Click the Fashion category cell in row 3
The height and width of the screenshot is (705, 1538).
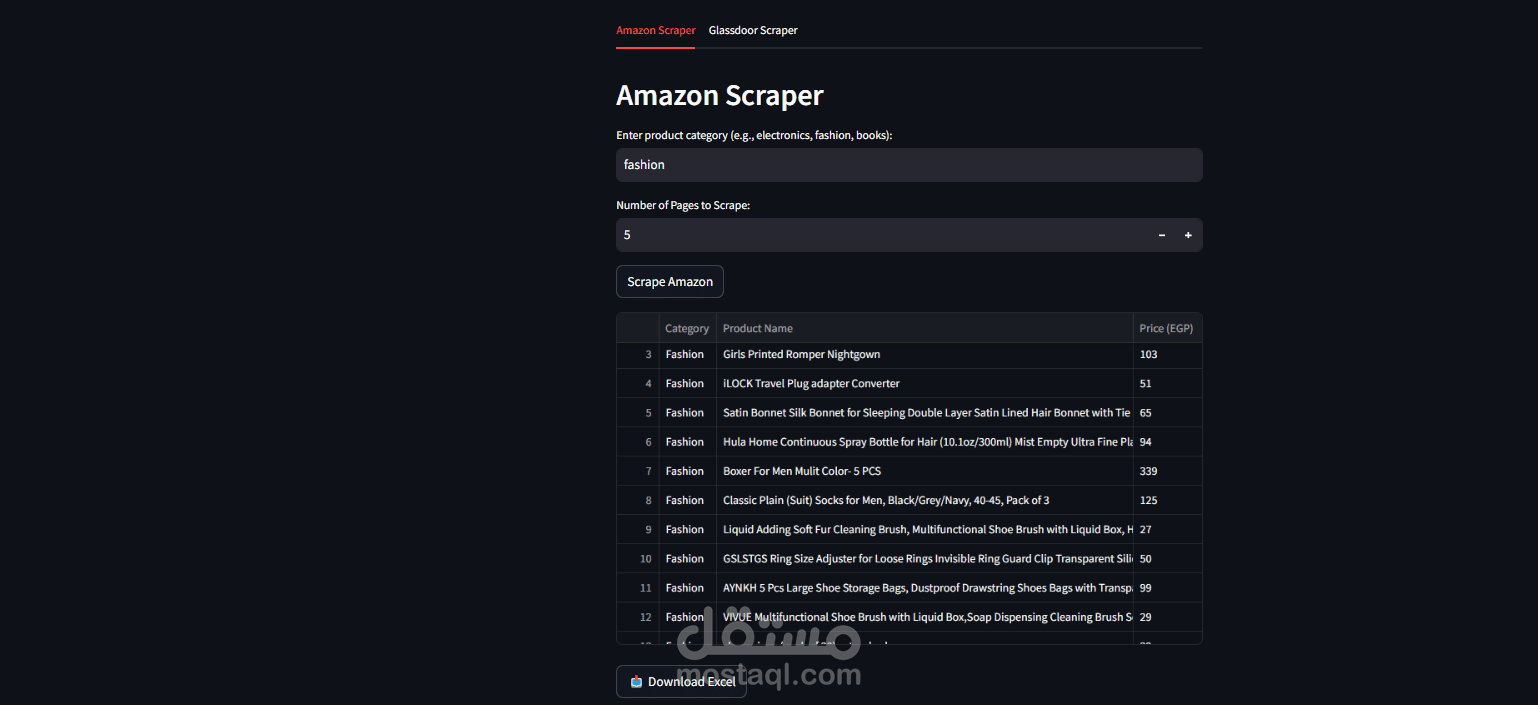(687, 355)
